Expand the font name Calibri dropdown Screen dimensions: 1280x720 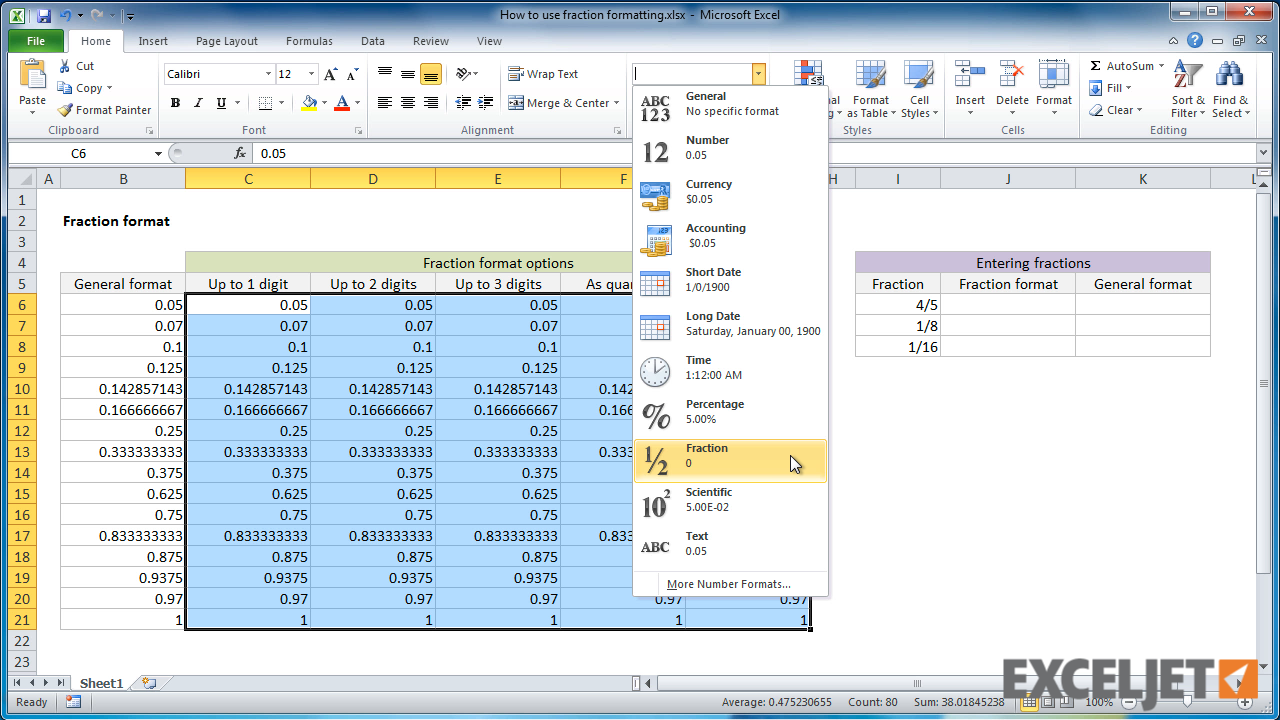pyautogui.click(x=268, y=75)
